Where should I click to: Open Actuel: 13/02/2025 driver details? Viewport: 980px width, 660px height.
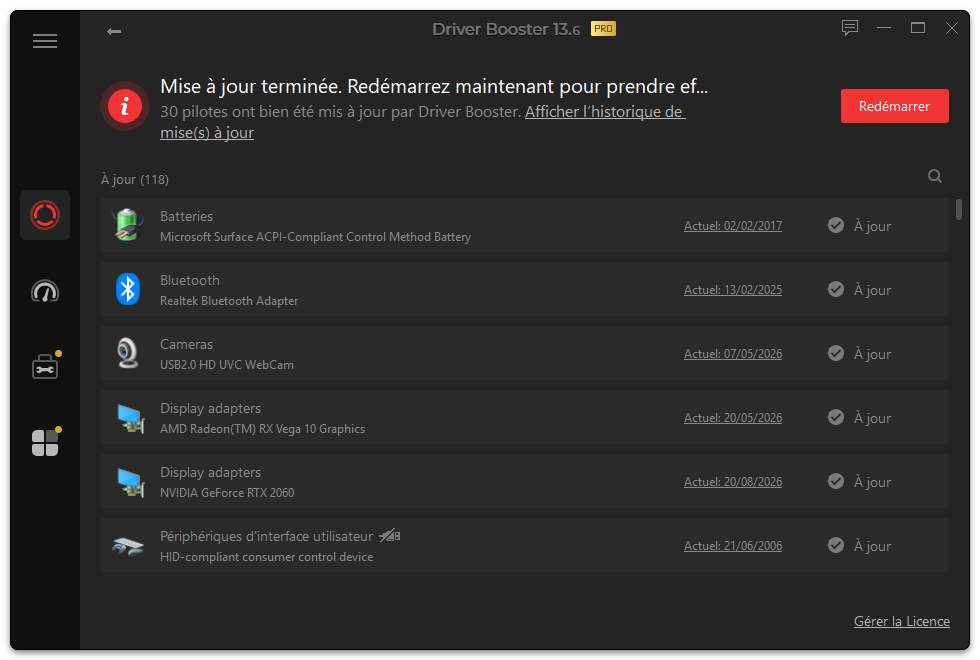coord(732,290)
